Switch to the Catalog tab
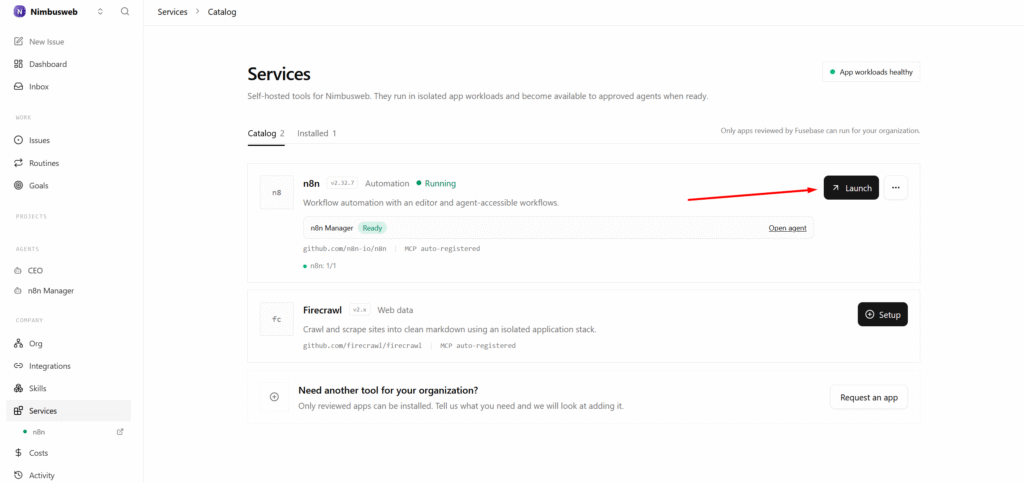This screenshot has height=483, width=1024. point(266,133)
